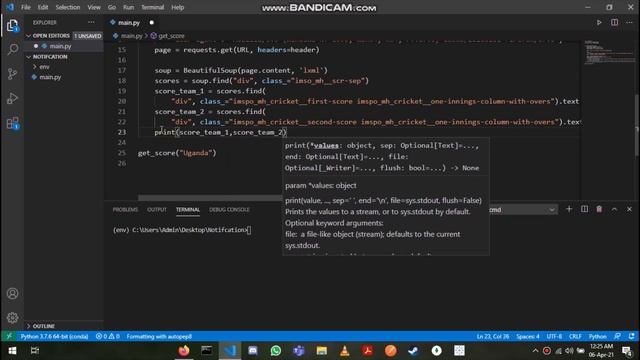The image size is (640, 360).
Task: Open VLC media player from the taskbar
Action: 344,351
